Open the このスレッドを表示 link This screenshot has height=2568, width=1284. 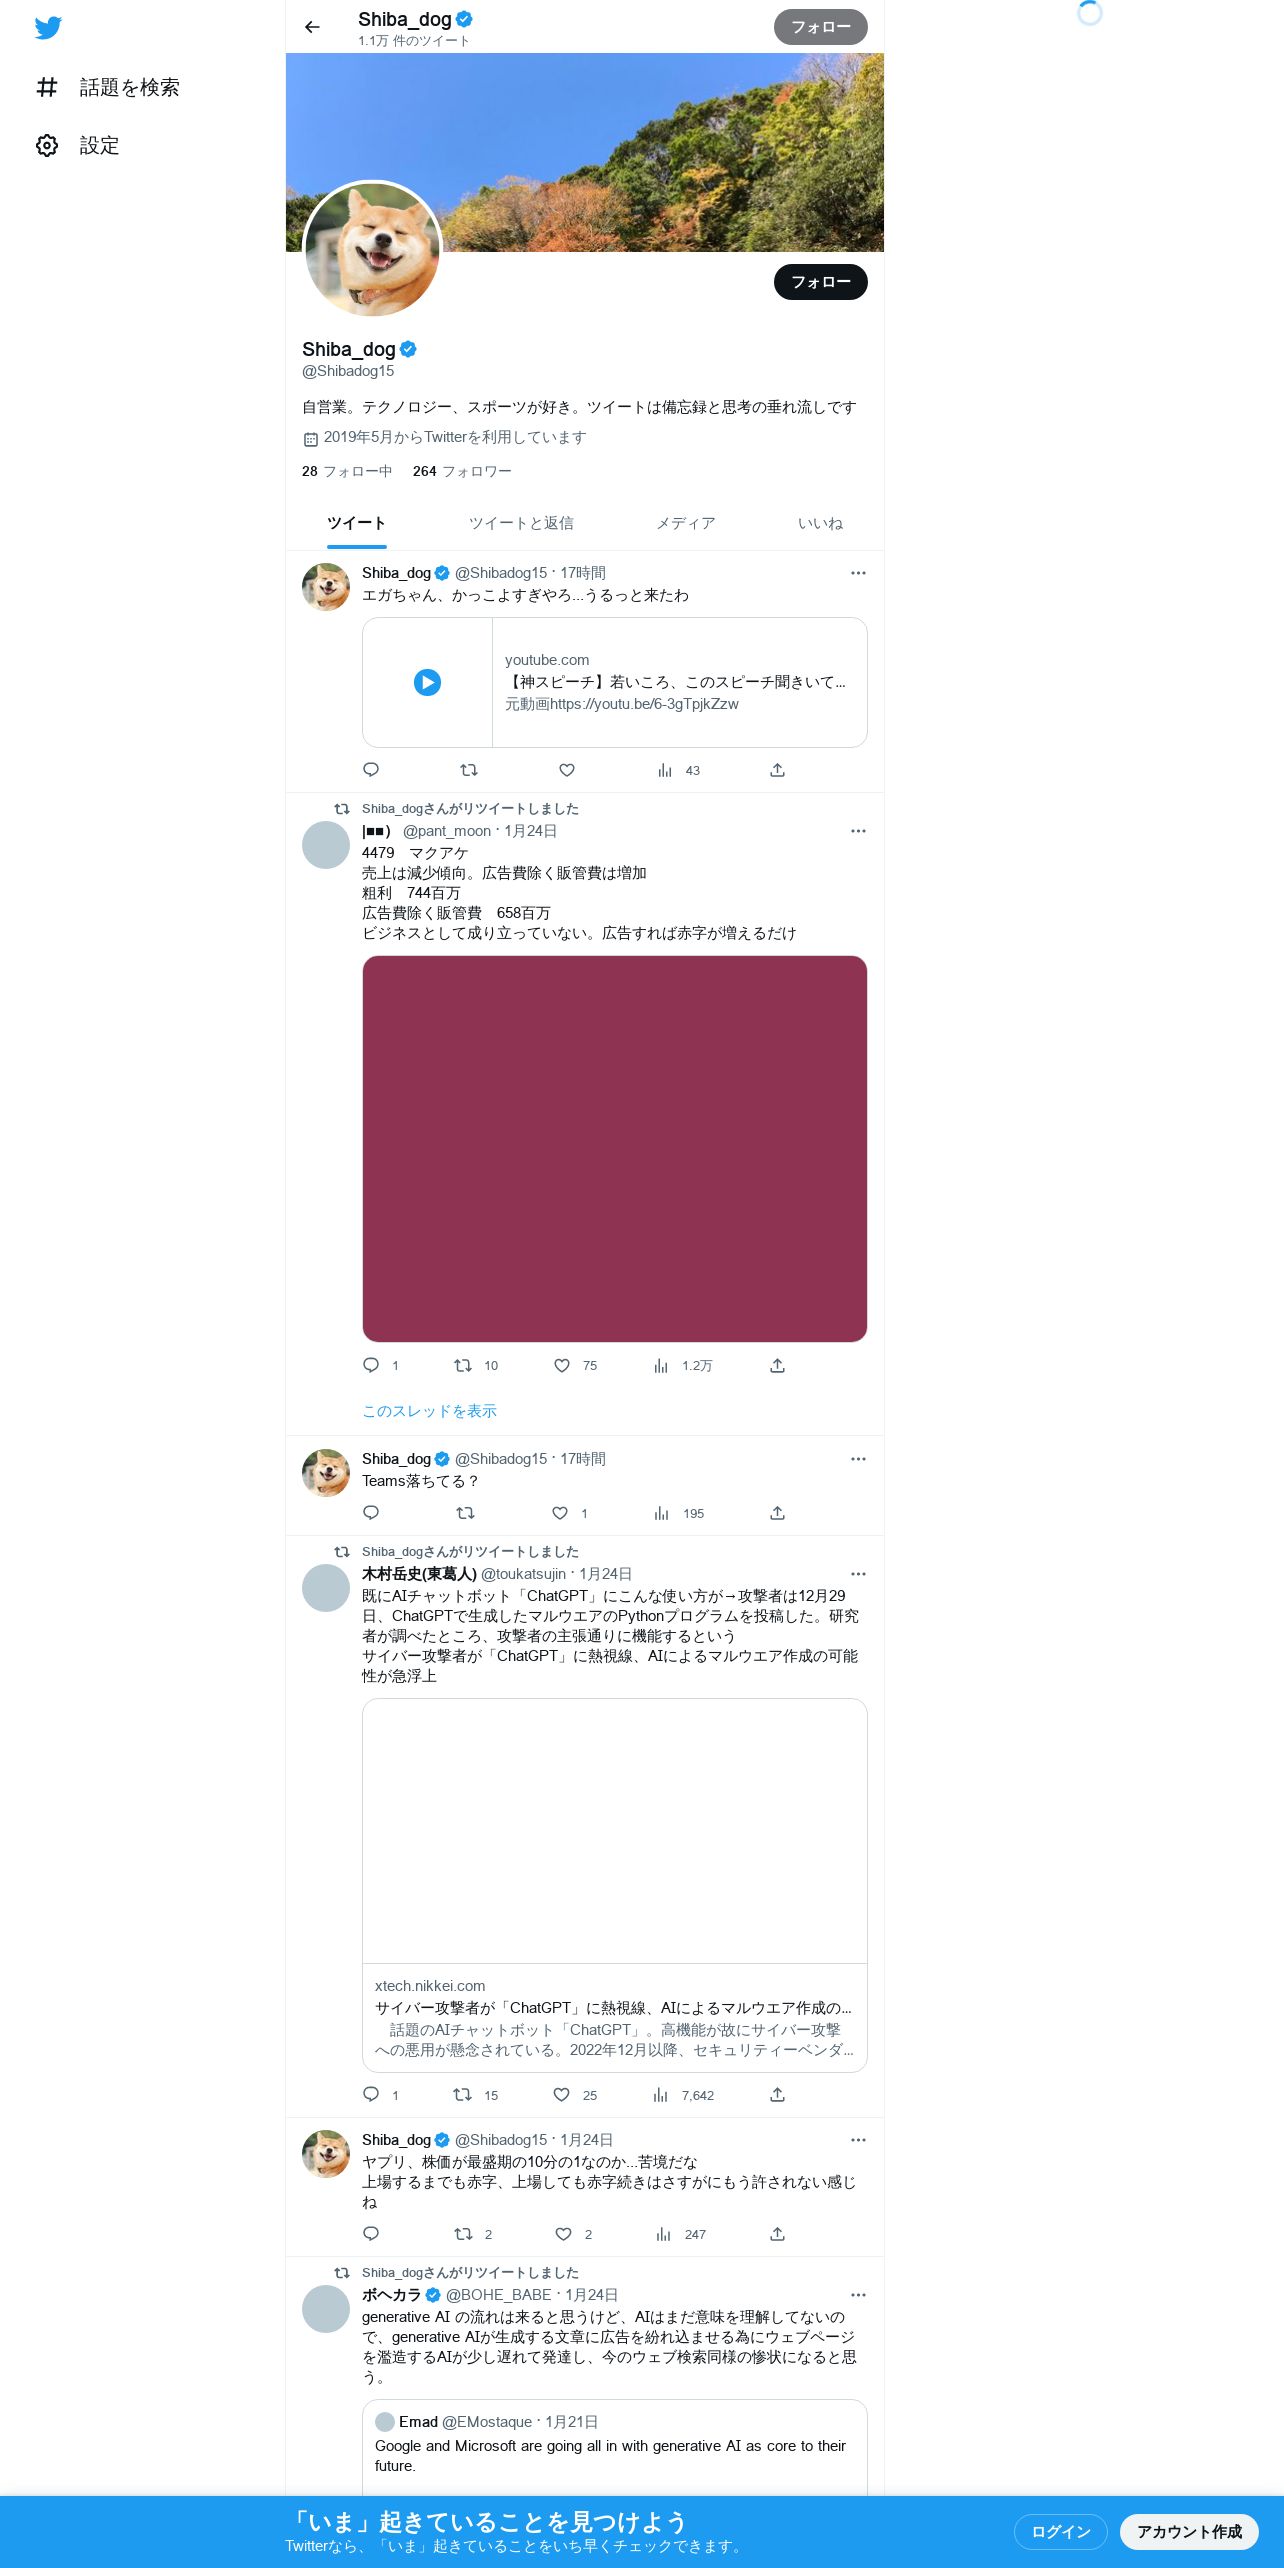click(429, 1411)
